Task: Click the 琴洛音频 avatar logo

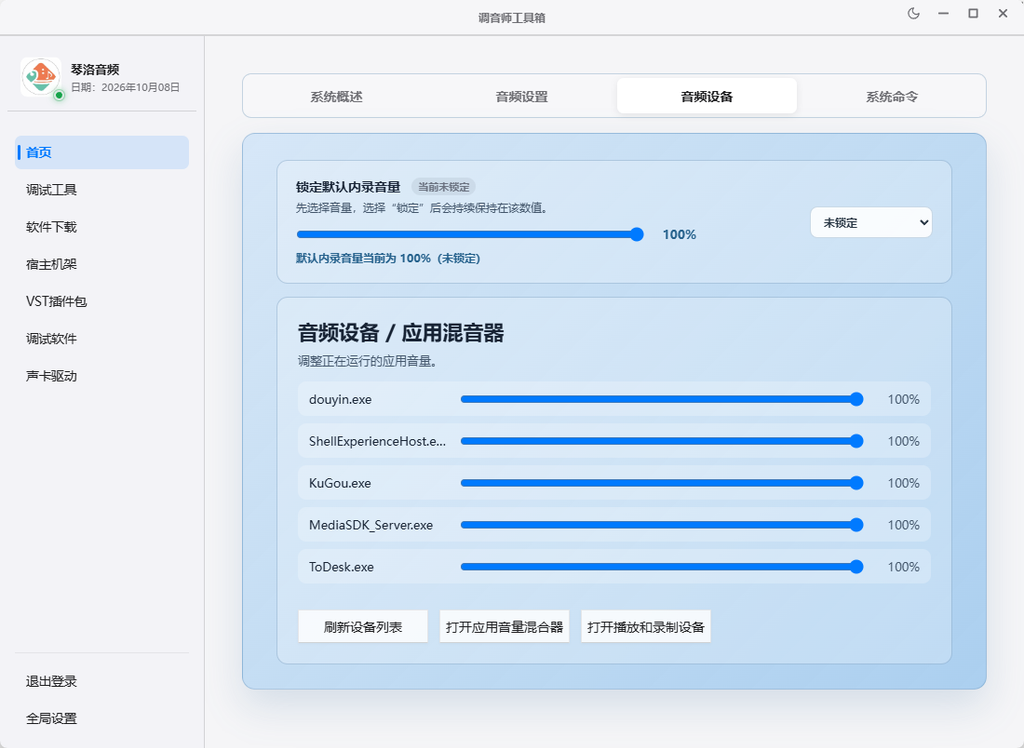Action: click(x=40, y=76)
